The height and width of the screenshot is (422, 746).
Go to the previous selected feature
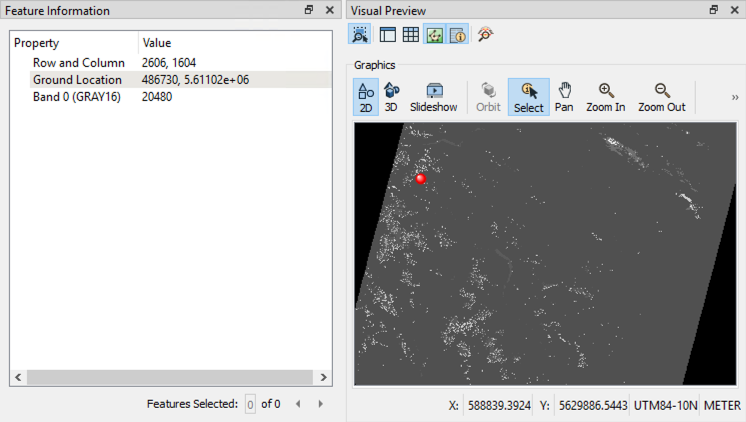pos(298,404)
